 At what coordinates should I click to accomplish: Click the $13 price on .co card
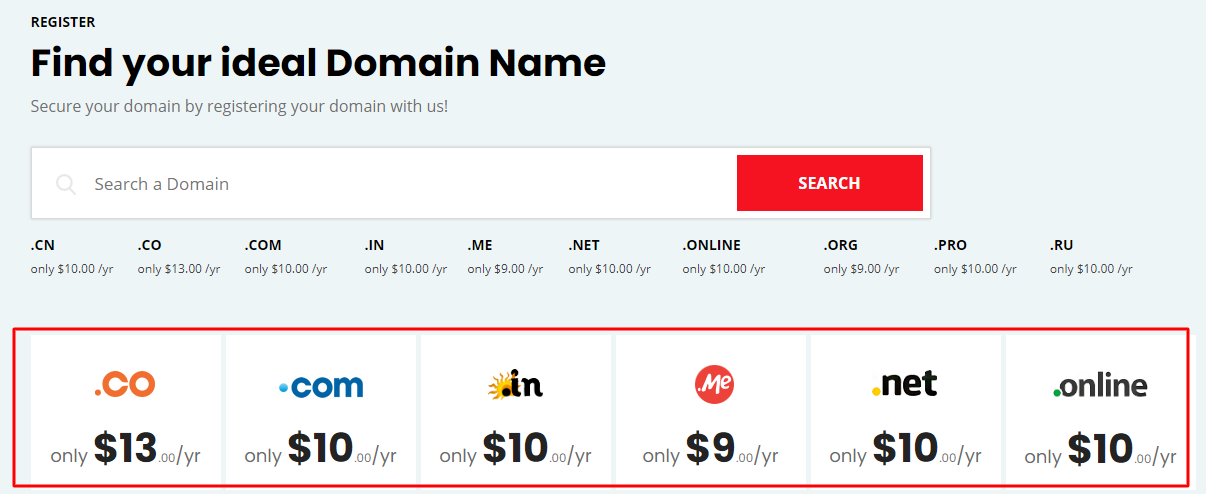pos(126,450)
